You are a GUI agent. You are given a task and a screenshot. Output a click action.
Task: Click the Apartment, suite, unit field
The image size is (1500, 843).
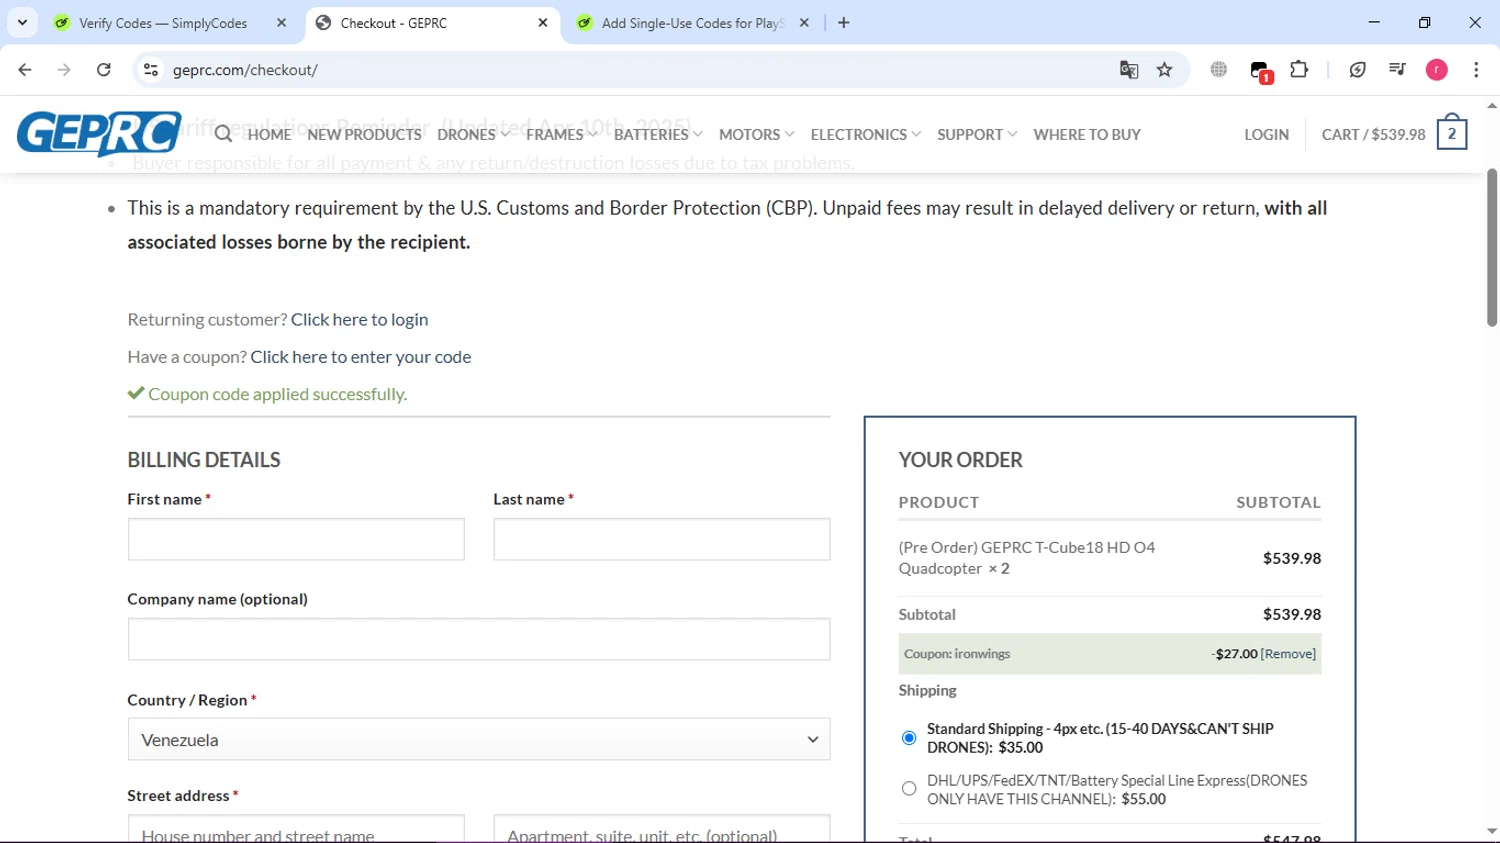pos(662,829)
